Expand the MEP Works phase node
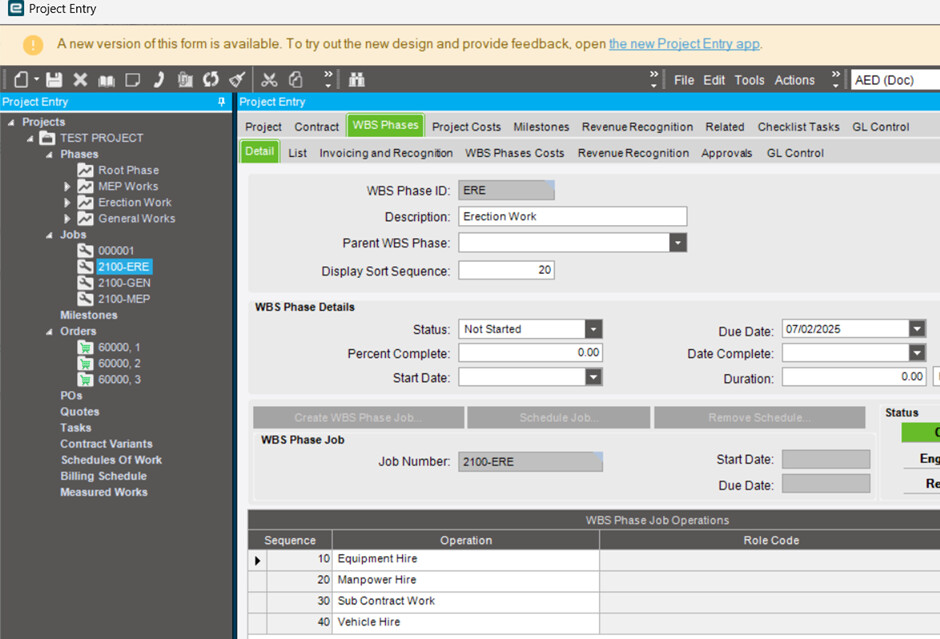 pyautogui.click(x=67, y=186)
